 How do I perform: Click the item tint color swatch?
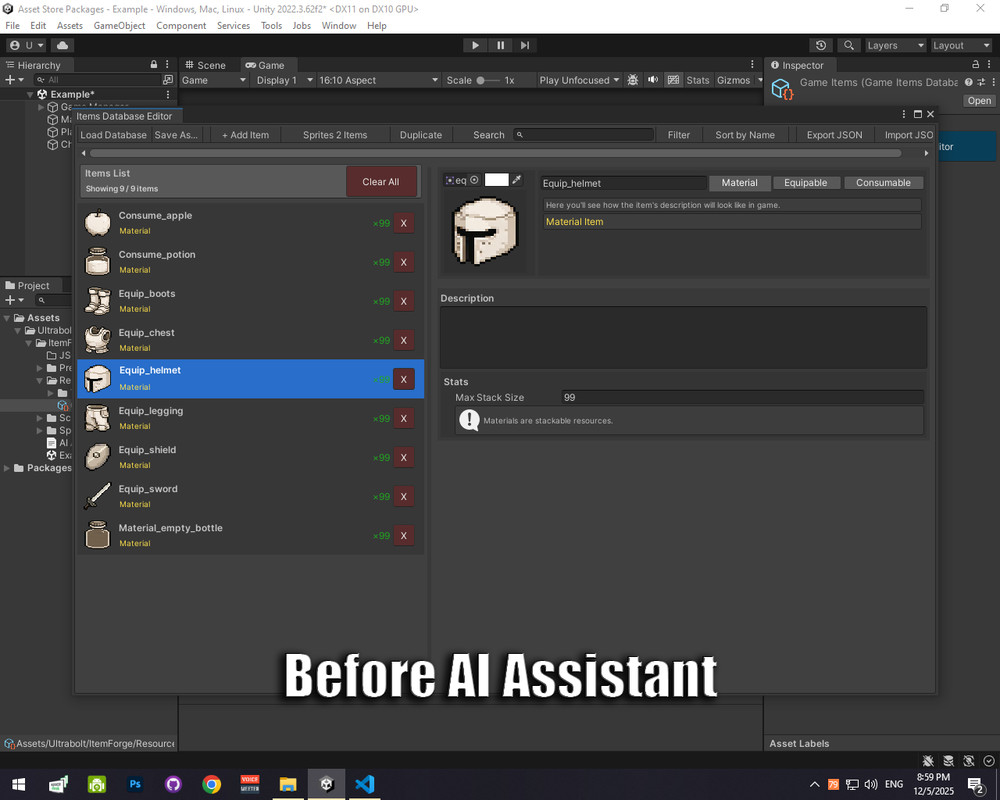coord(496,180)
